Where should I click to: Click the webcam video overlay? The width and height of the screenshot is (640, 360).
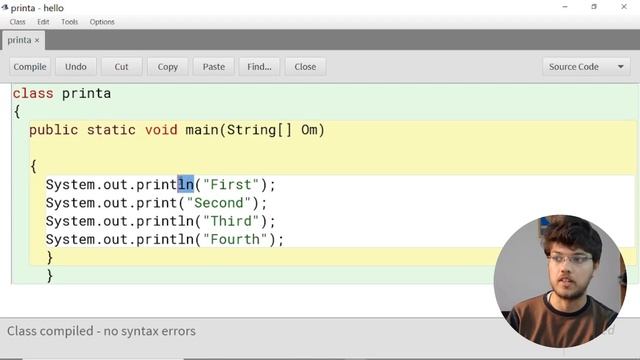[560, 281]
